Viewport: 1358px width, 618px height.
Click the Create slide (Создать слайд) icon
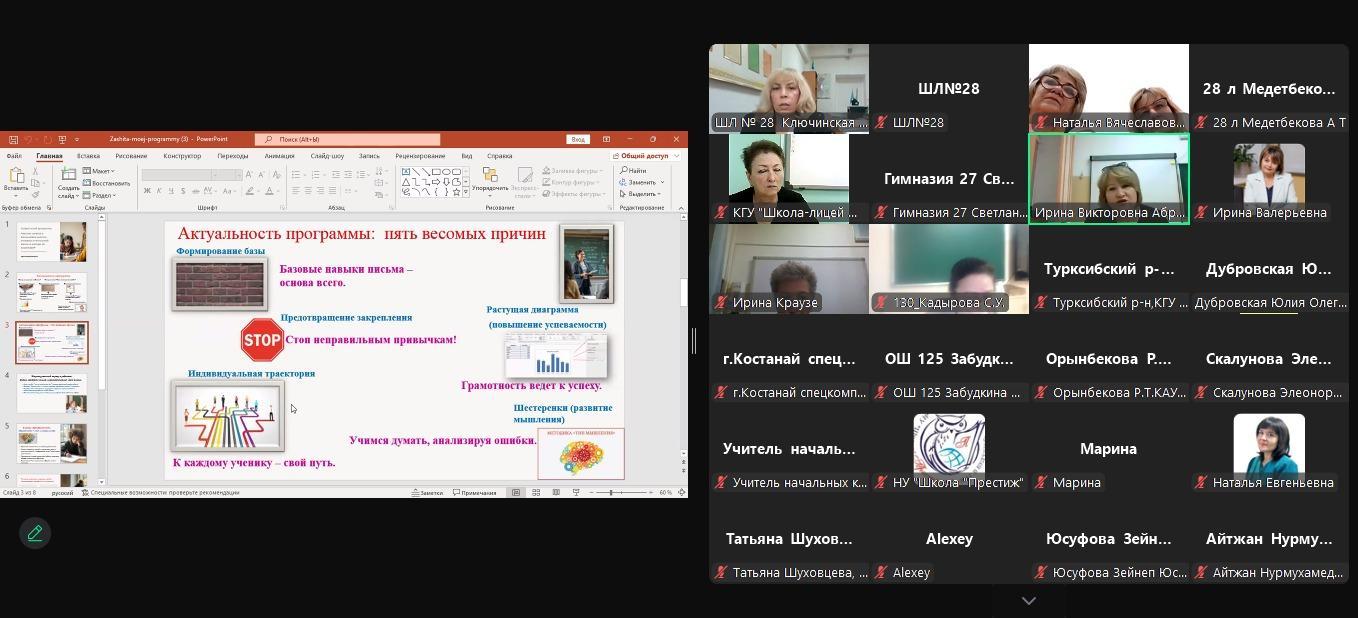coord(68,178)
